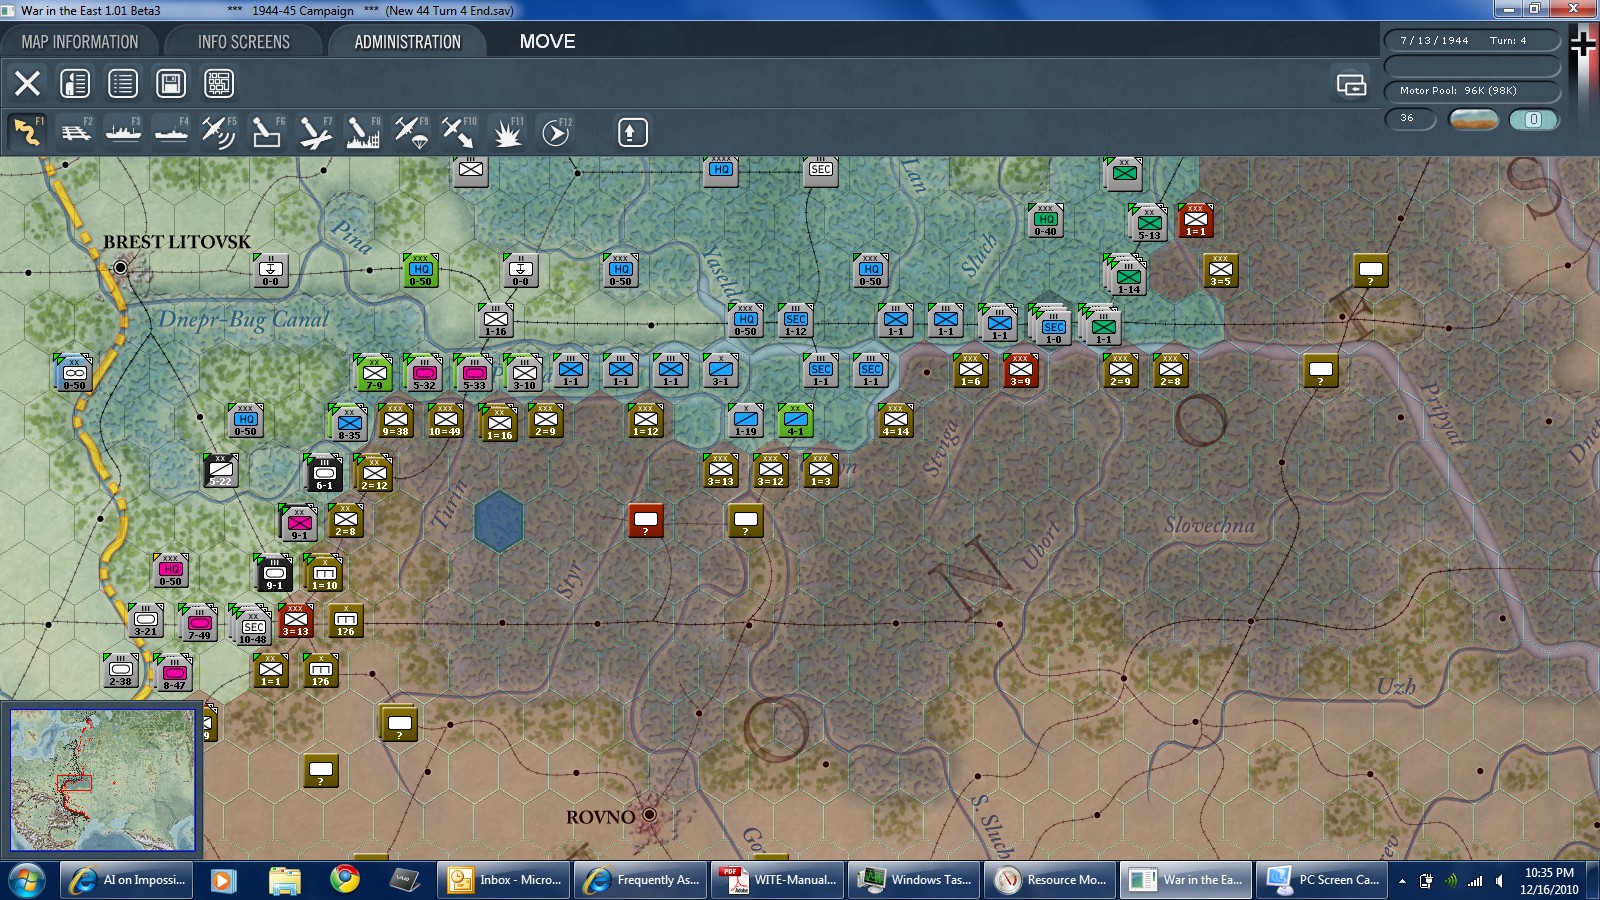The image size is (1600, 900).
Task: Switch to F2 rail mode
Action: tap(75, 132)
